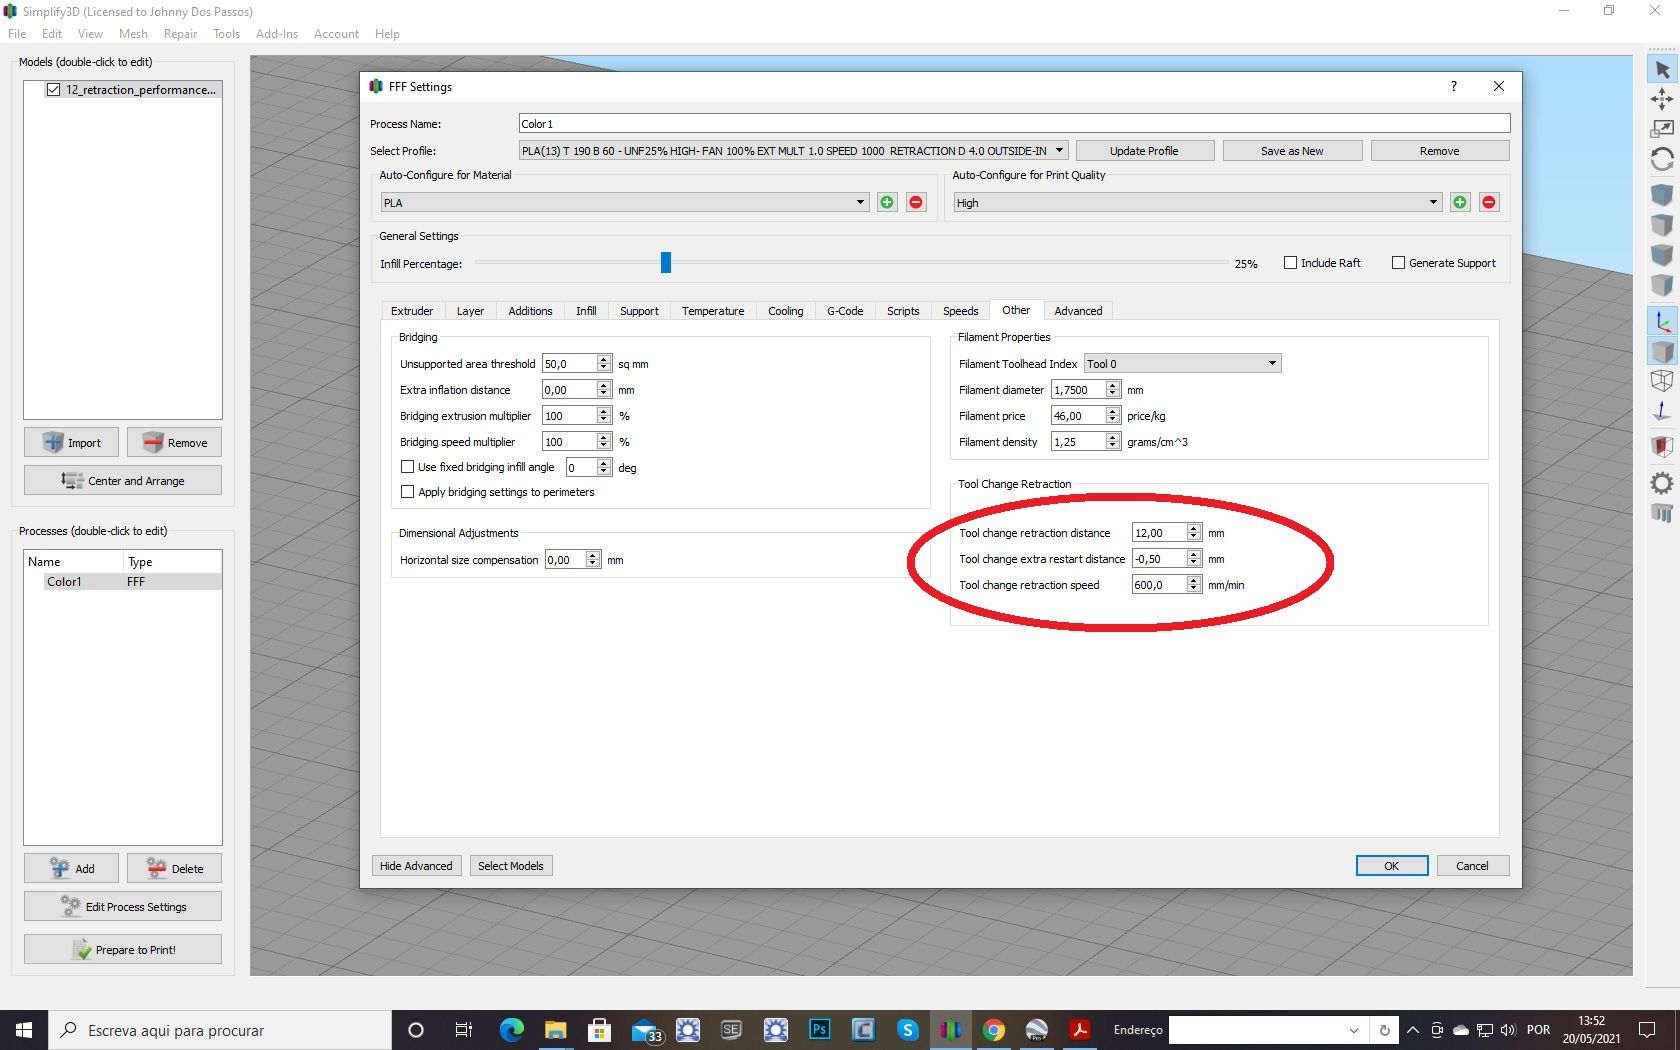This screenshot has width=1680, height=1050.
Task: Click the Filament price input field
Action: click(1078, 416)
